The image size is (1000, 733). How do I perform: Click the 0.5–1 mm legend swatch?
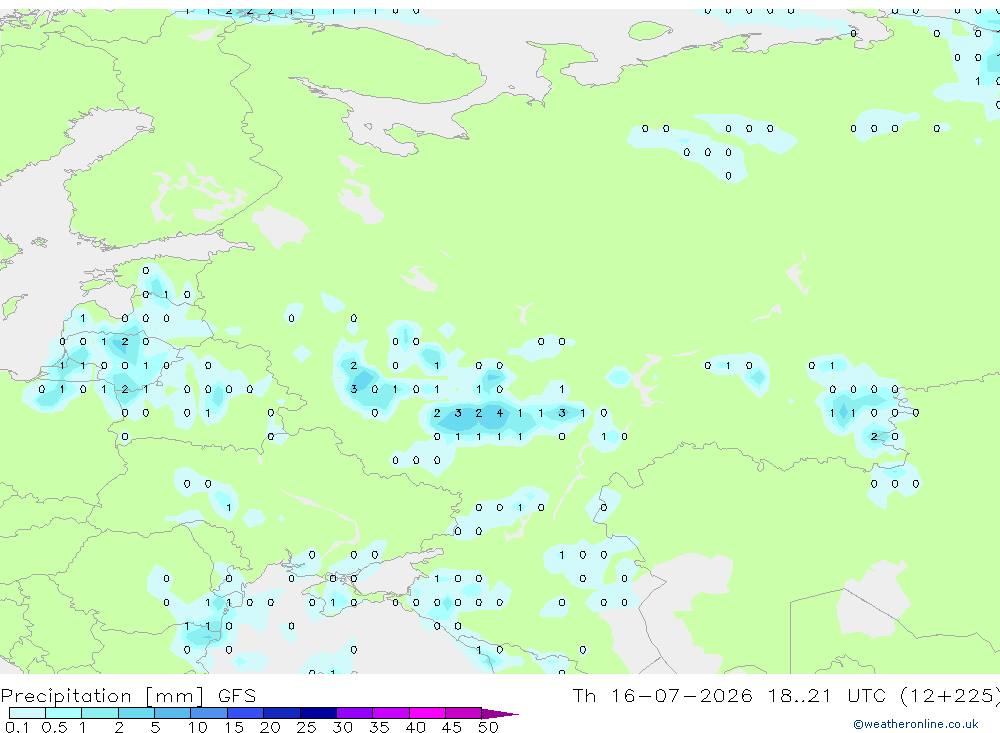[64, 713]
